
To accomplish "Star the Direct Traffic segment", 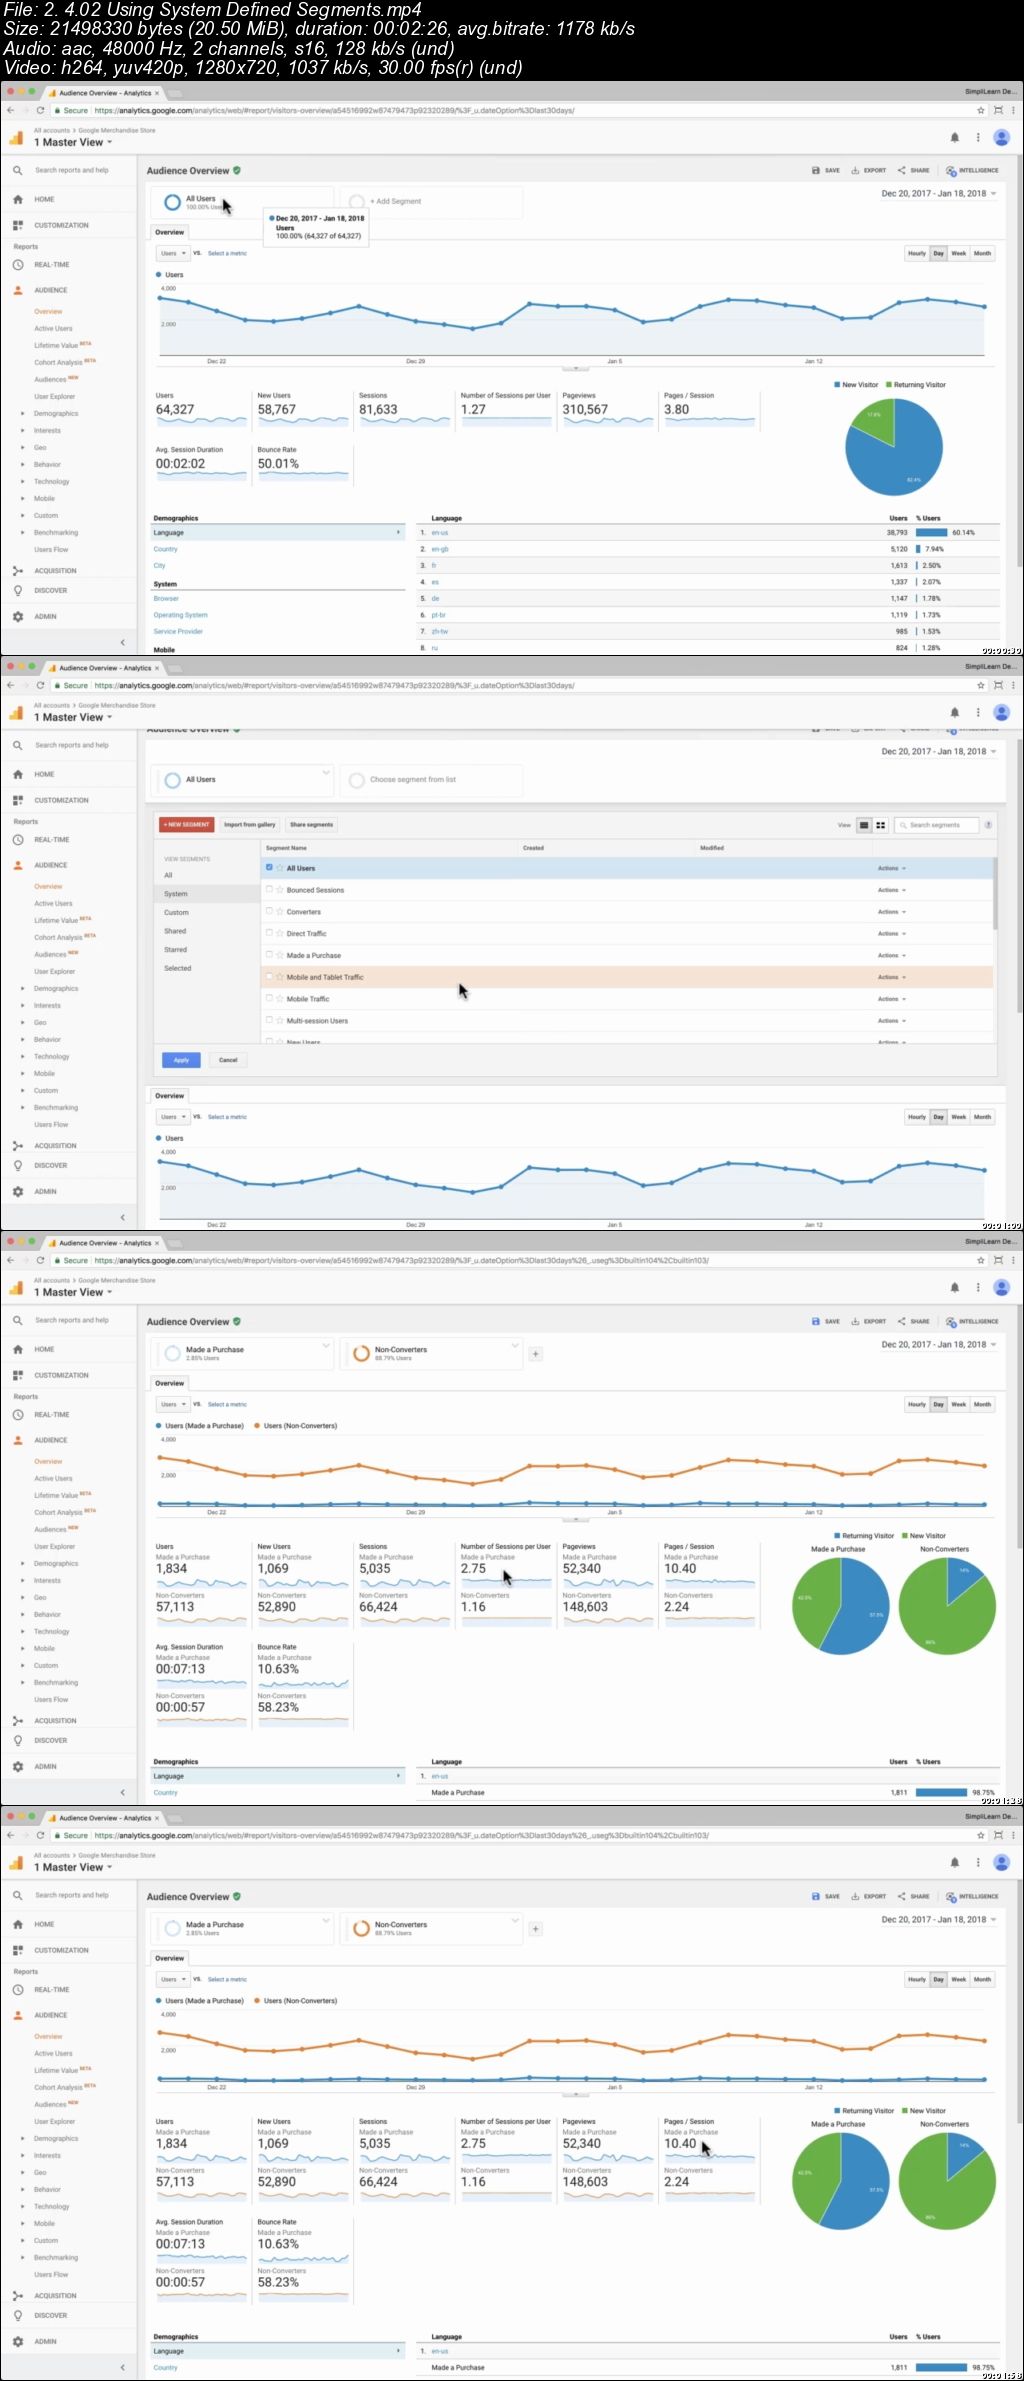I will click(280, 933).
